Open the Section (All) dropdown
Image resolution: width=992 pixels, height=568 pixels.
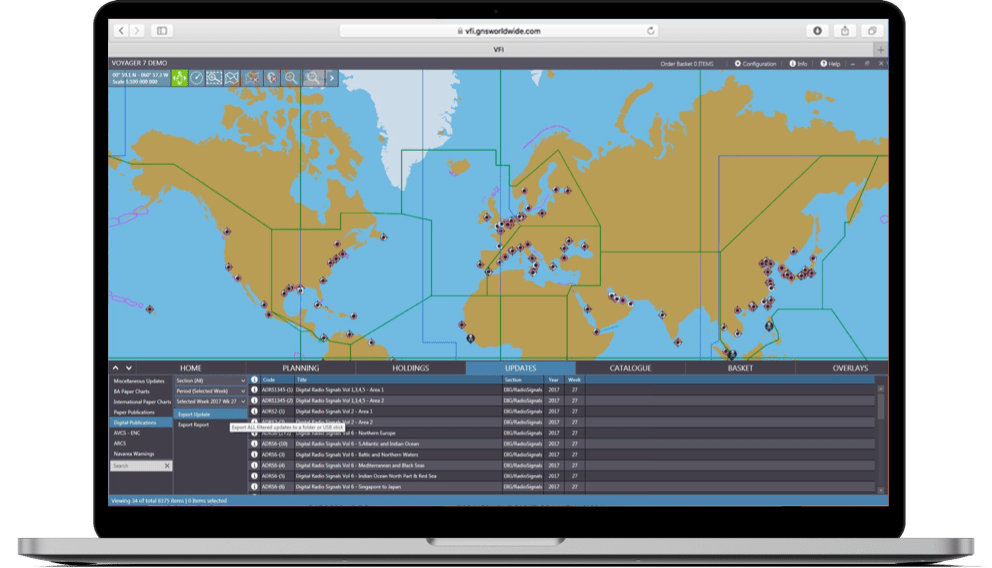pos(210,380)
